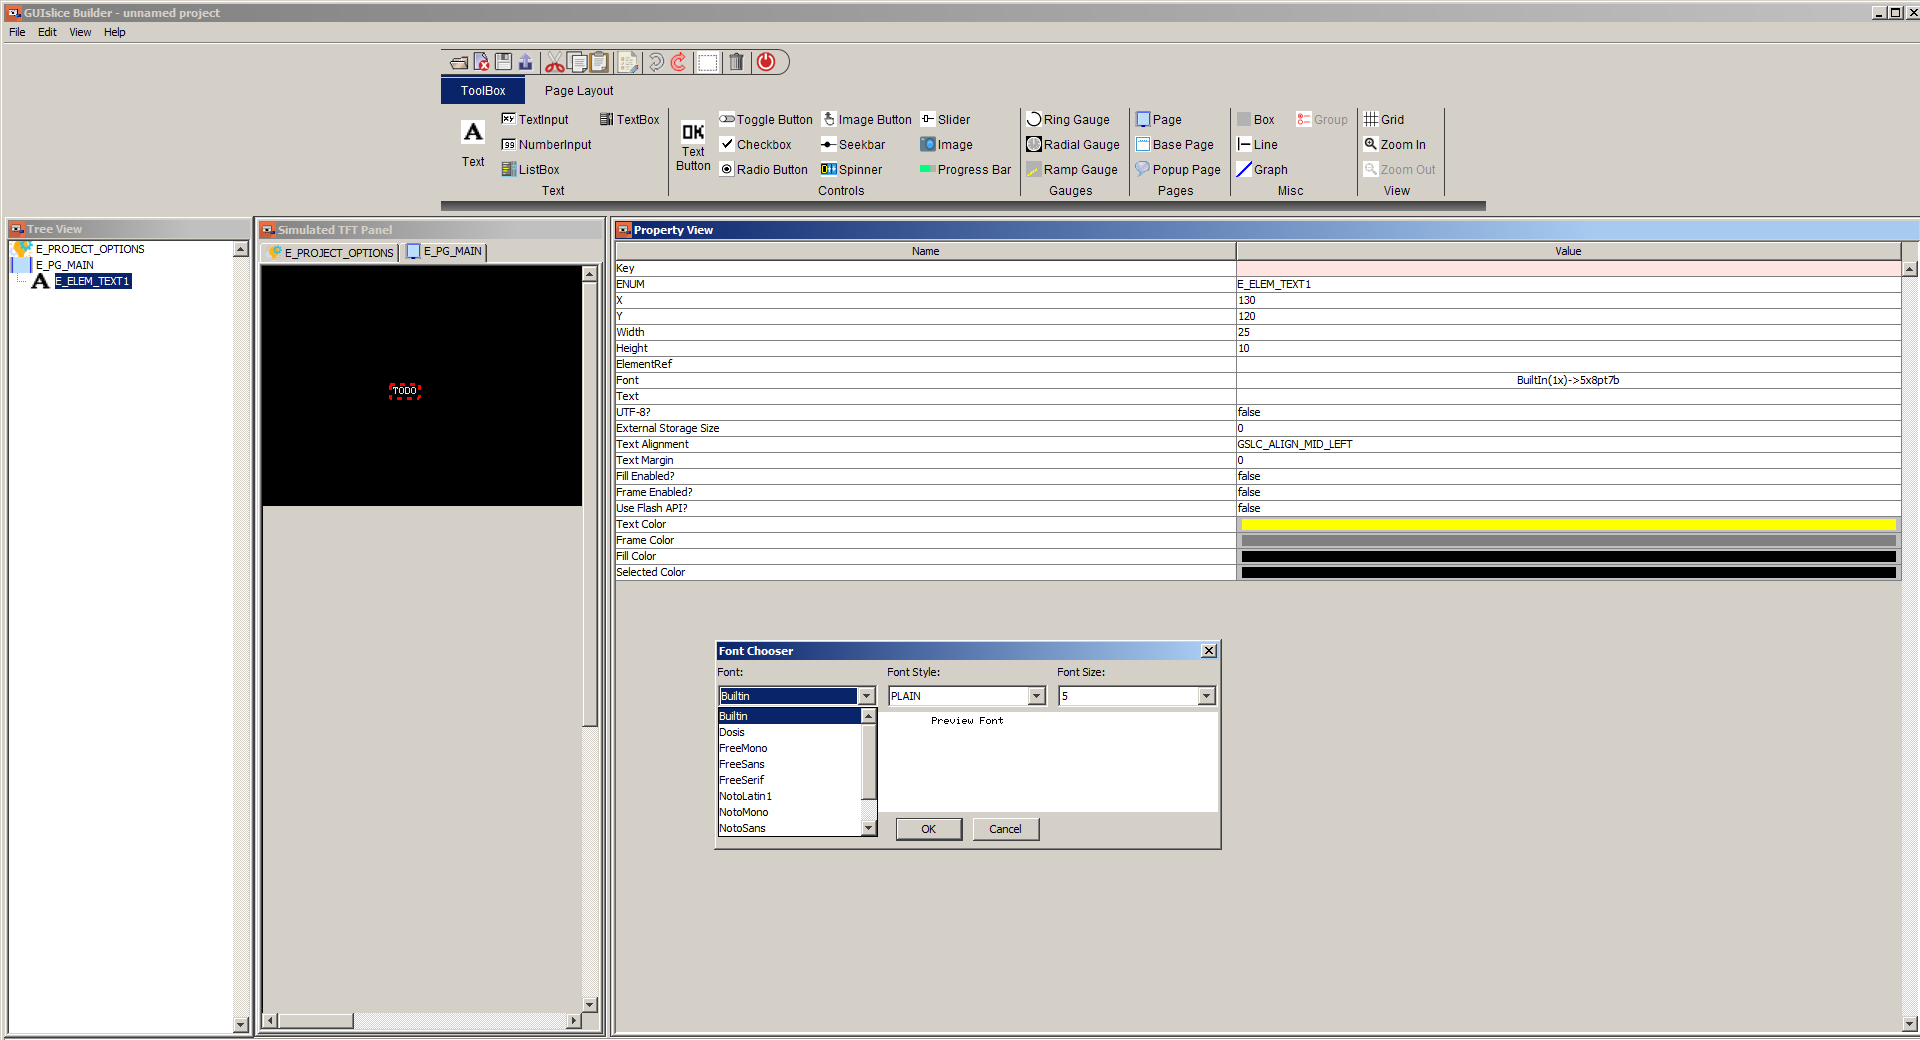Add a Slider control
Viewport: 1920px width, 1040px height.
coord(945,119)
